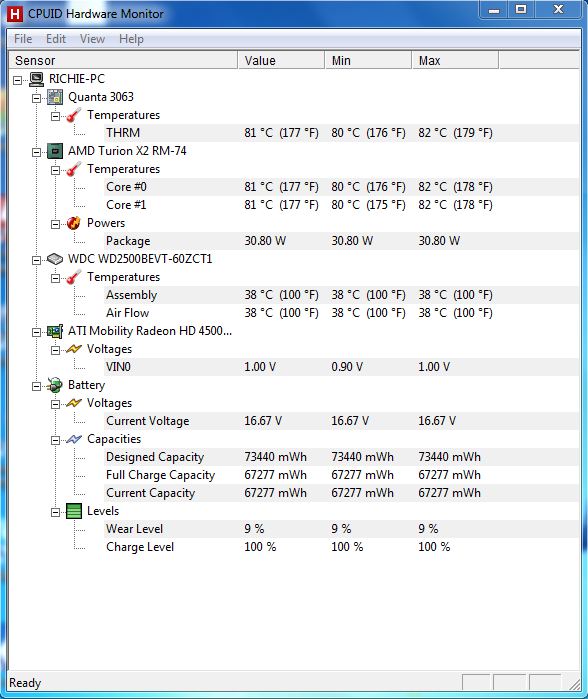Select the Core #1 row
The image size is (588, 699).
(x=341, y=205)
